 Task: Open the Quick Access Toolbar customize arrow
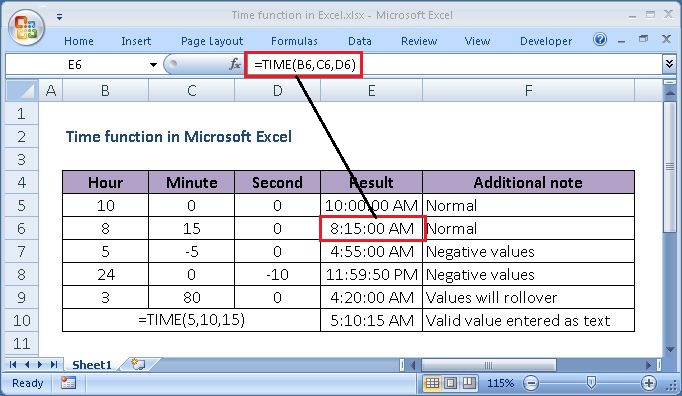pos(59,17)
